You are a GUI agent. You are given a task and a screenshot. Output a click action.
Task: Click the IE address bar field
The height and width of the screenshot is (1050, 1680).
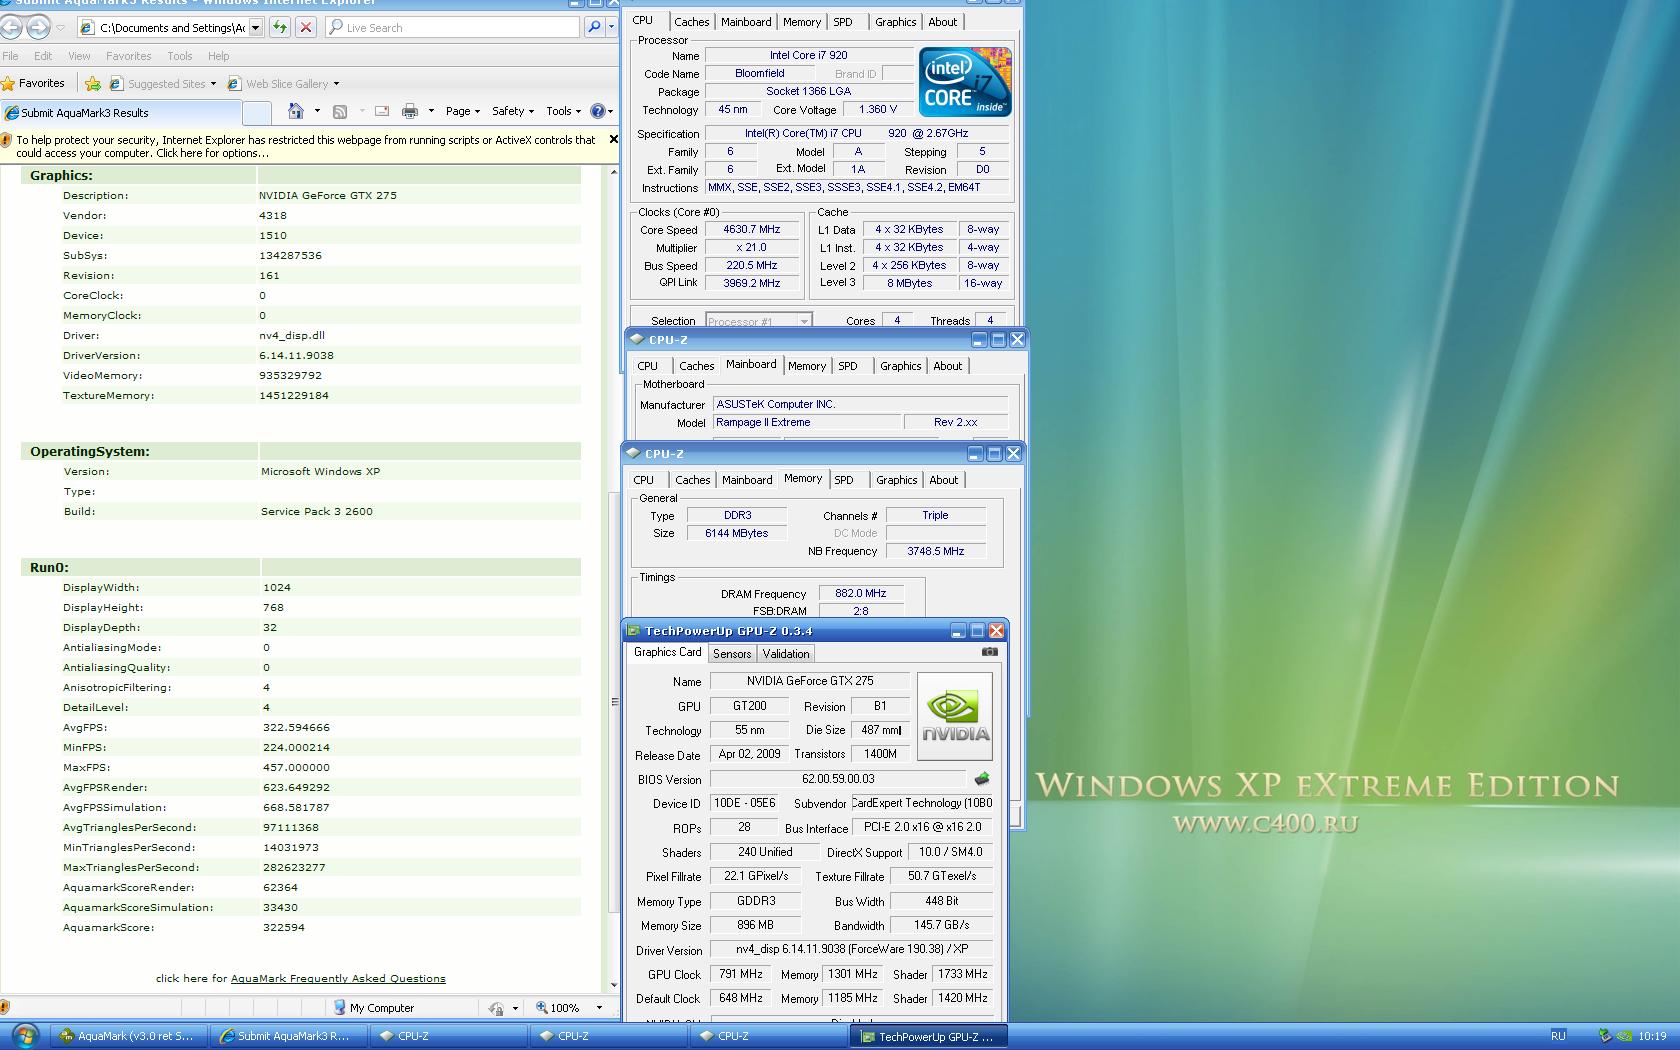(x=170, y=27)
